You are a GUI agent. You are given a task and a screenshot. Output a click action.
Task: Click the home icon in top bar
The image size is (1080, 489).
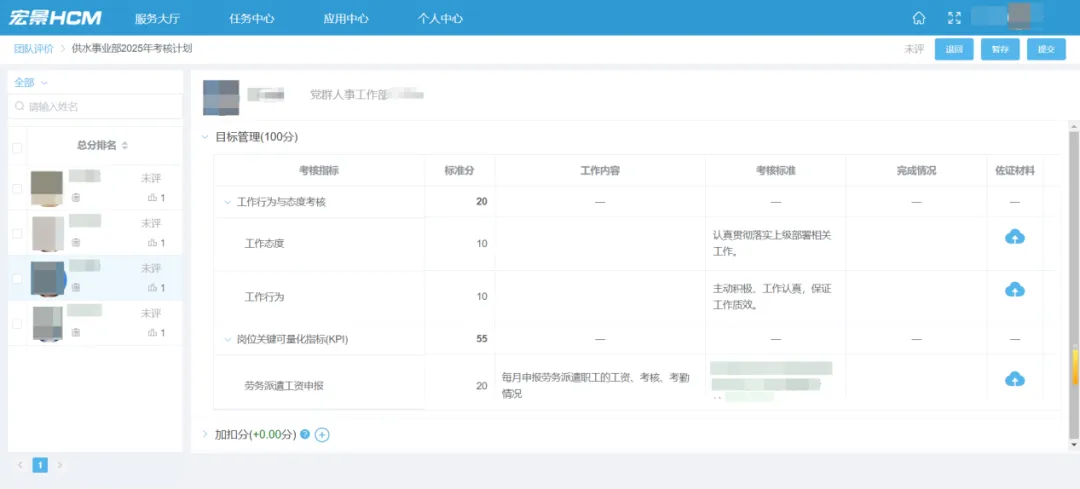point(918,19)
